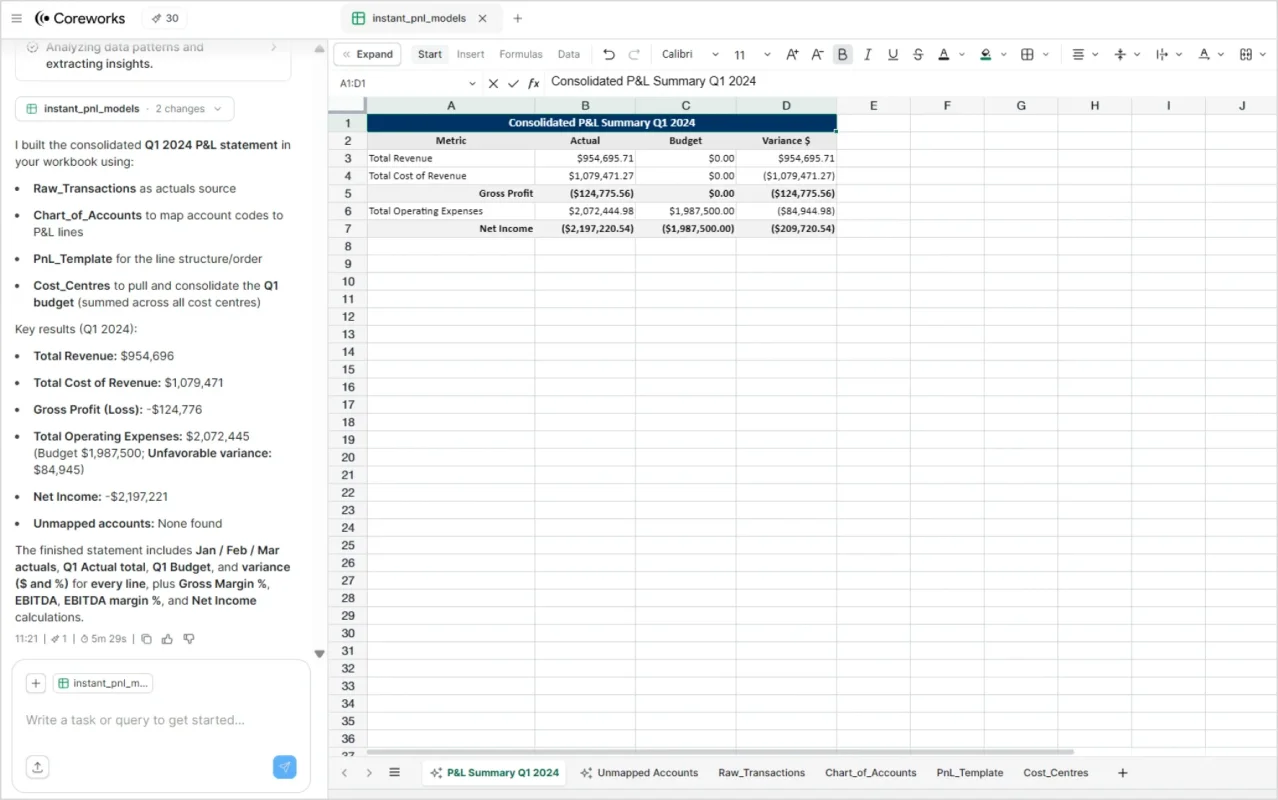Click the thumbs up feedback icon
1278x800 pixels.
tap(168, 638)
